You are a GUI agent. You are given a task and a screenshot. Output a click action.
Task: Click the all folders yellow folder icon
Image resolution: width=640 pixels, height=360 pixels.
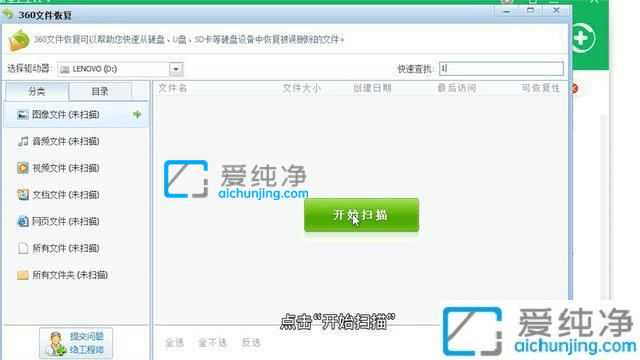pos(22,275)
